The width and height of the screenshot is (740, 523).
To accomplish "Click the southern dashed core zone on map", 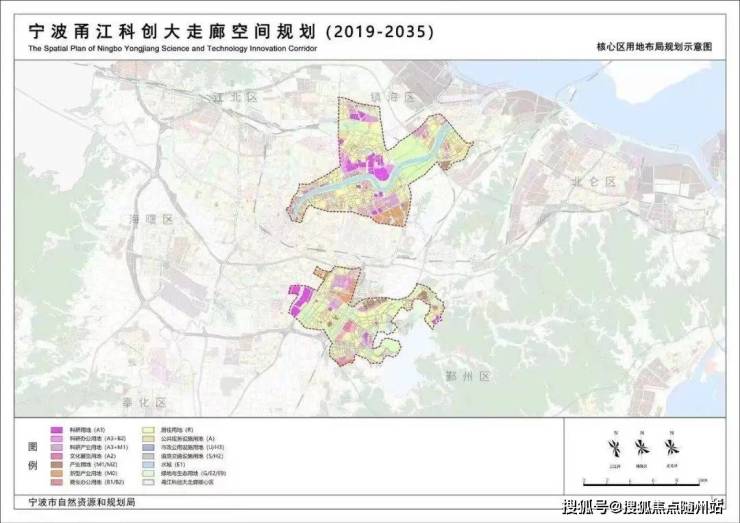I will pyautogui.click(x=359, y=316).
